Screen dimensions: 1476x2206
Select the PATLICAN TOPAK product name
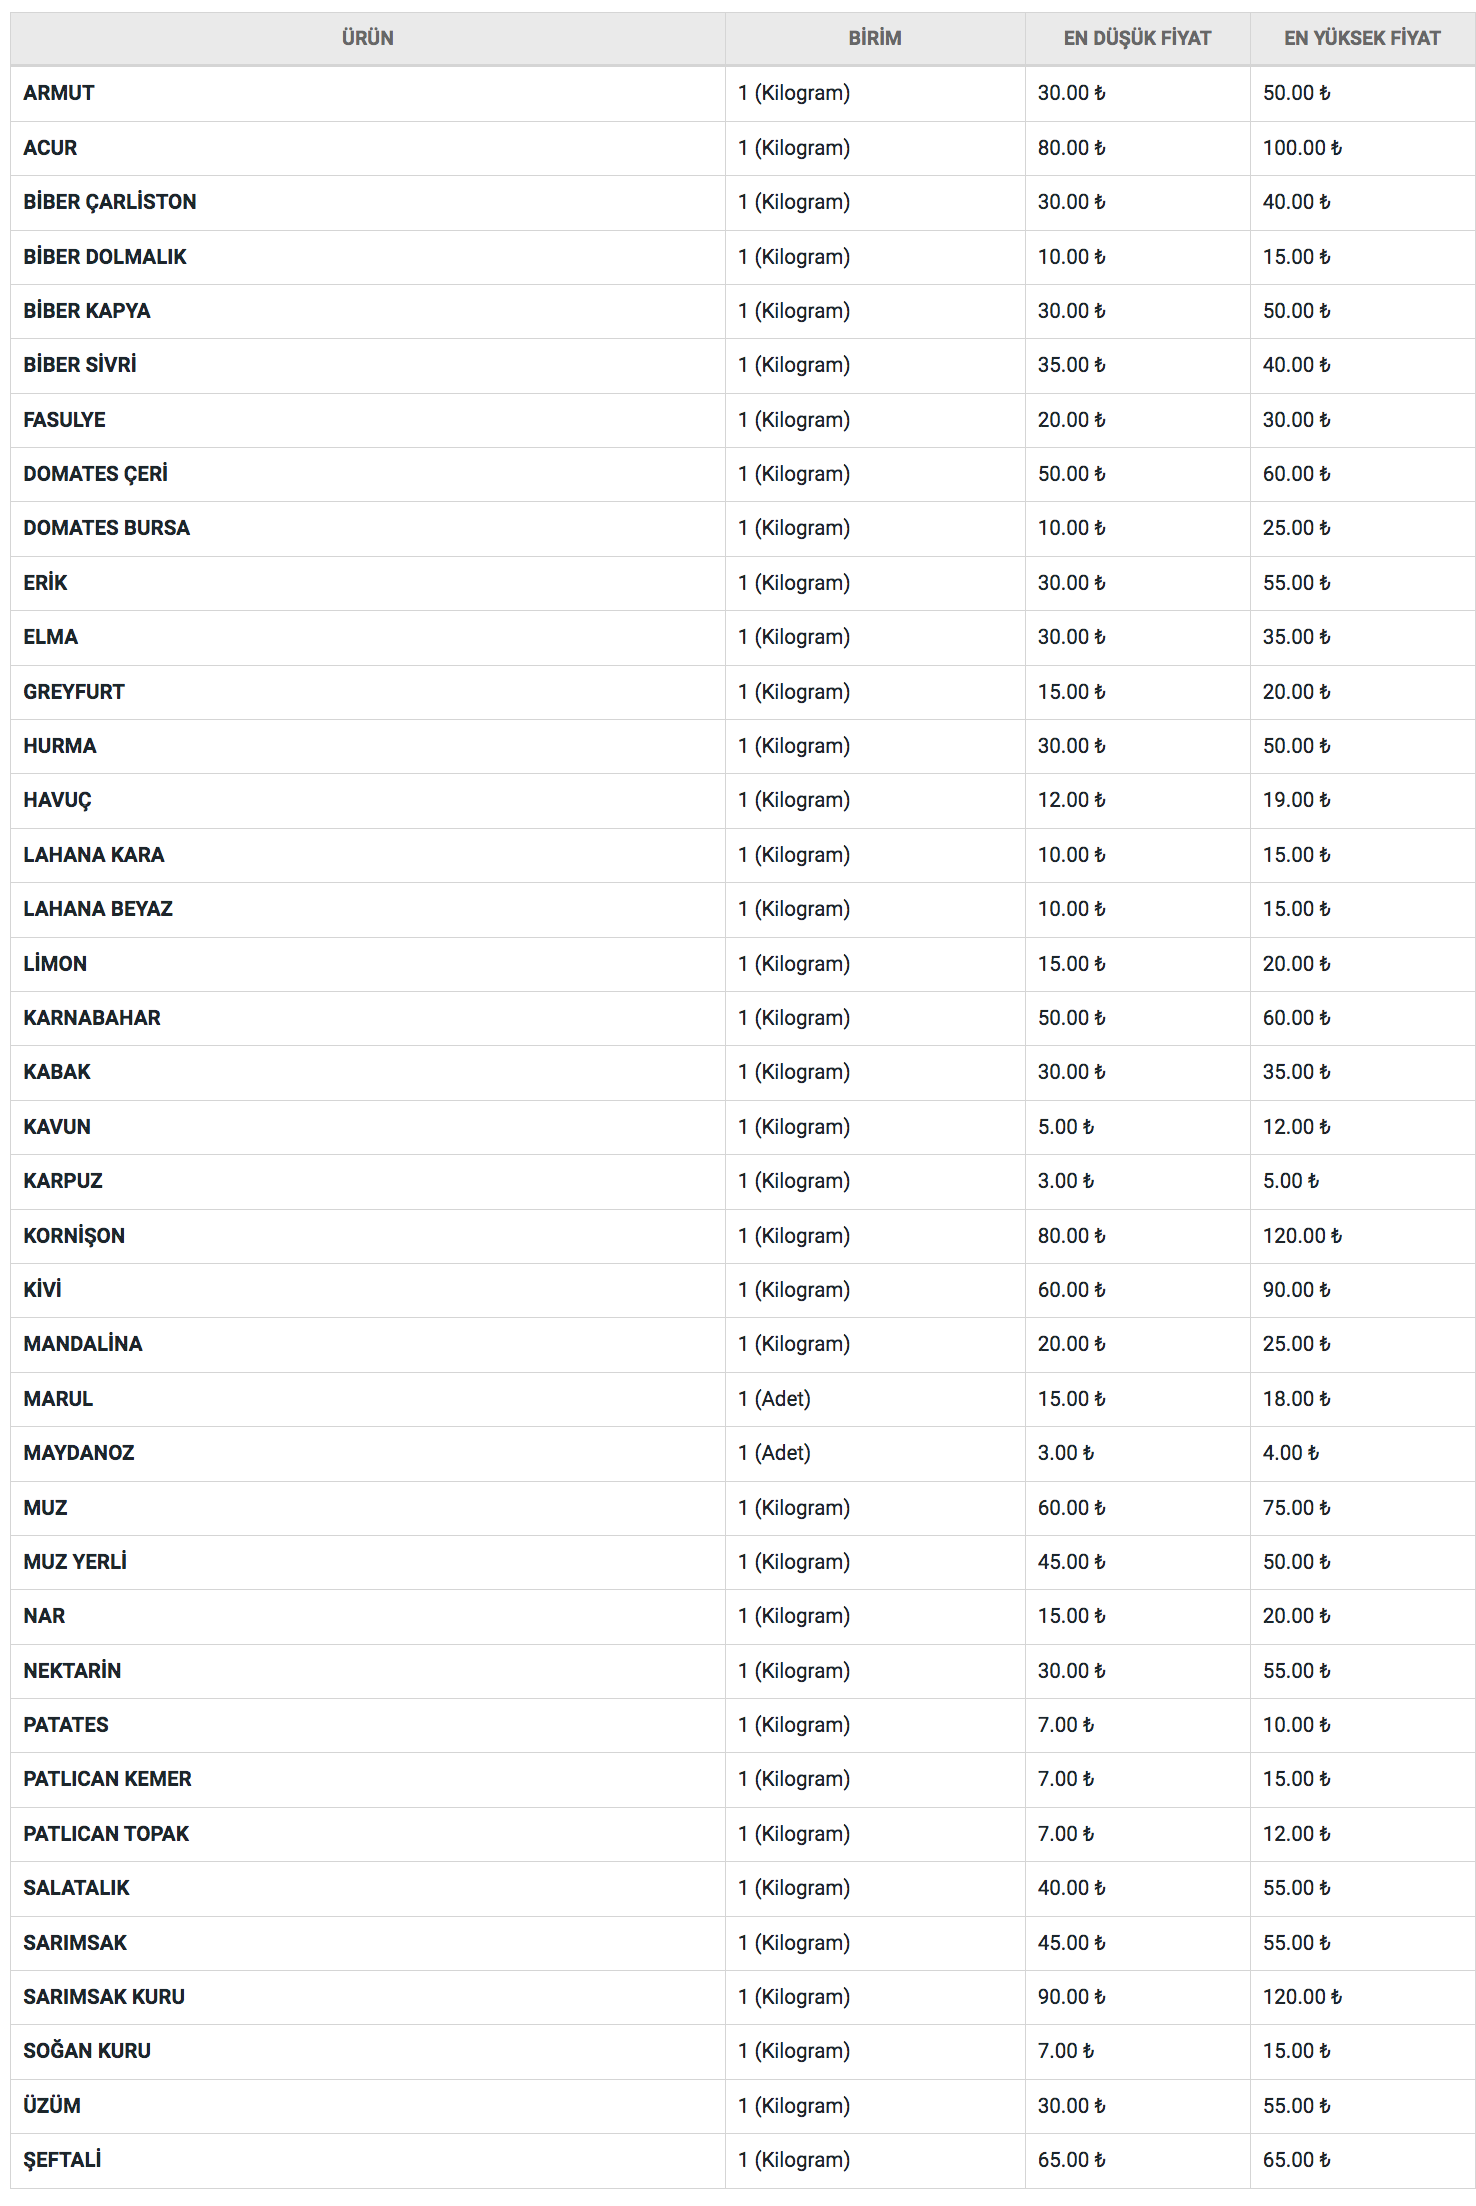pos(106,1834)
